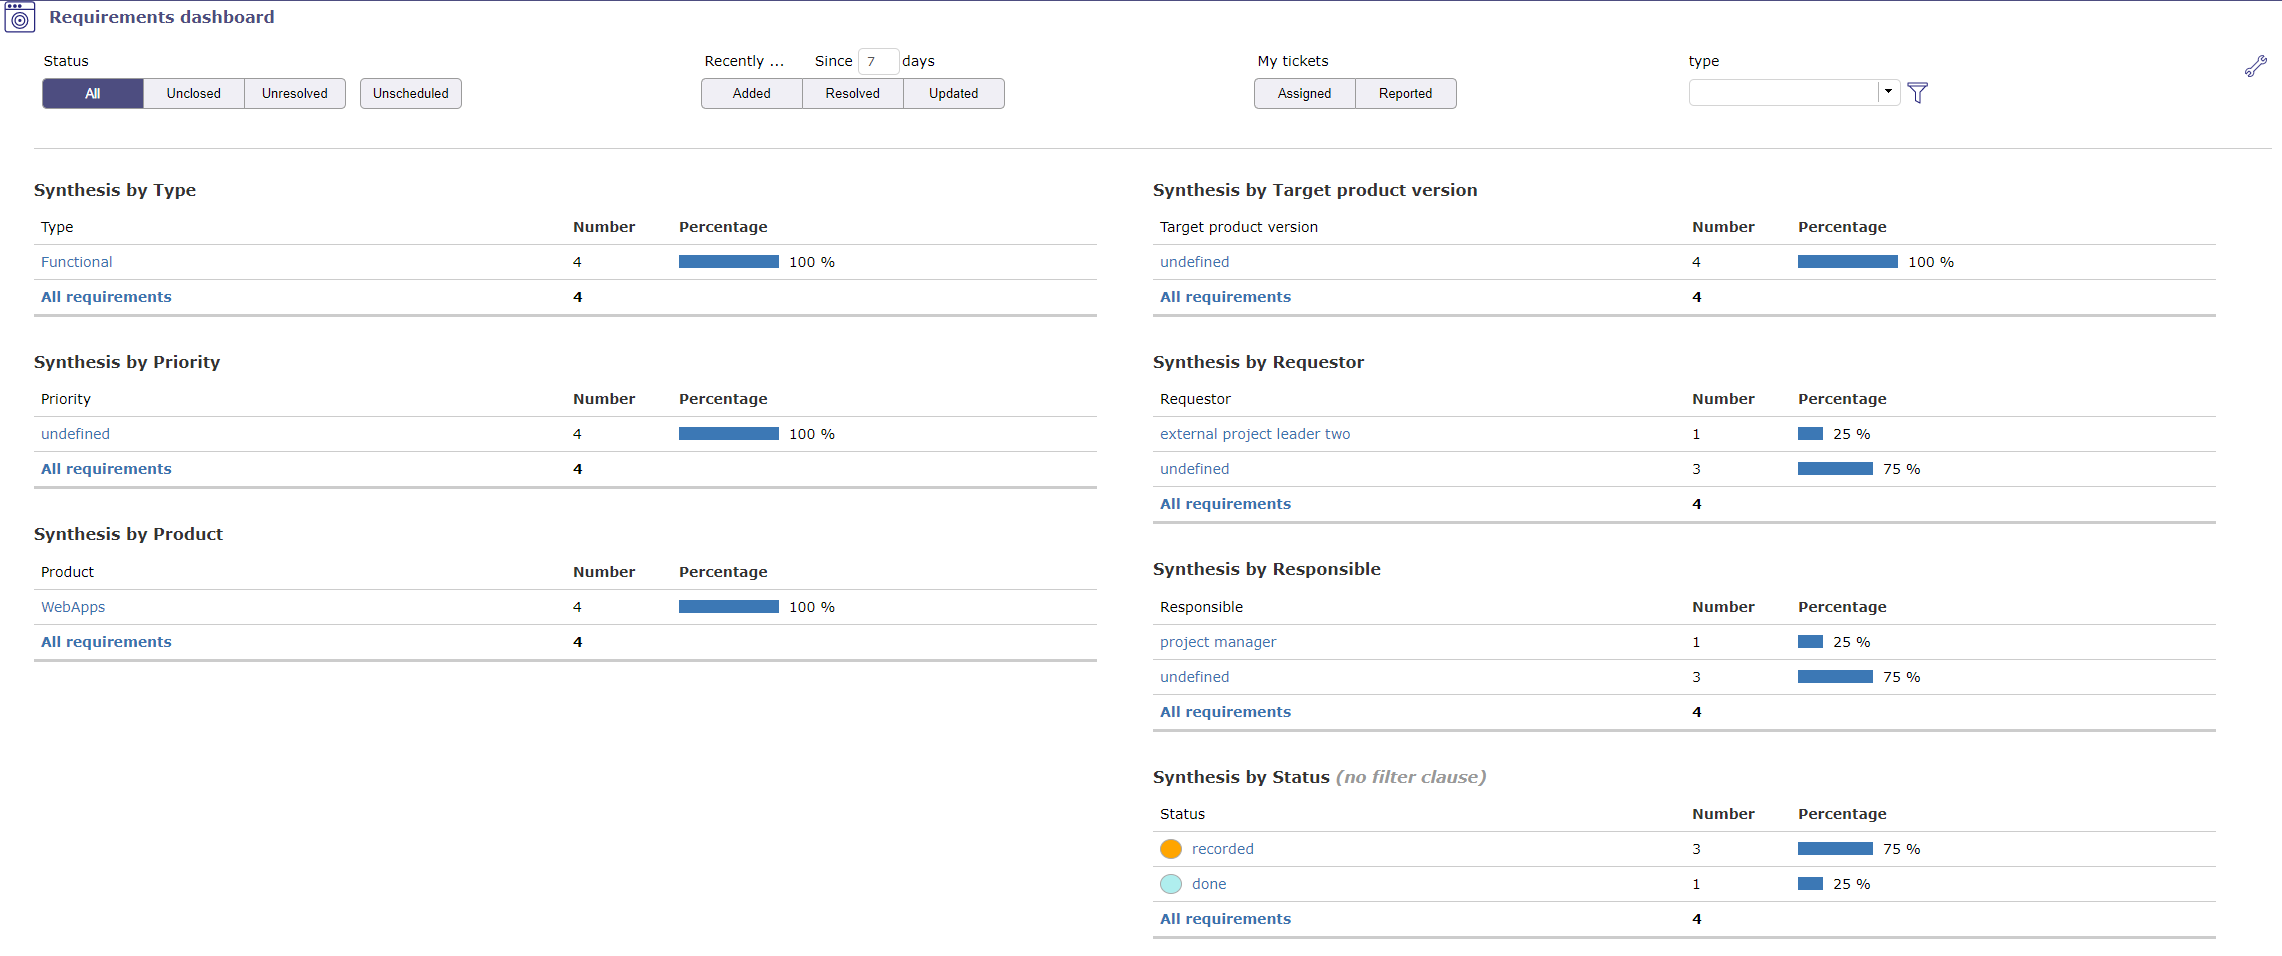This screenshot has height=956, width=2282.
Task: Switch status filter to Unscheduled
Action: [x=410, y=93]
